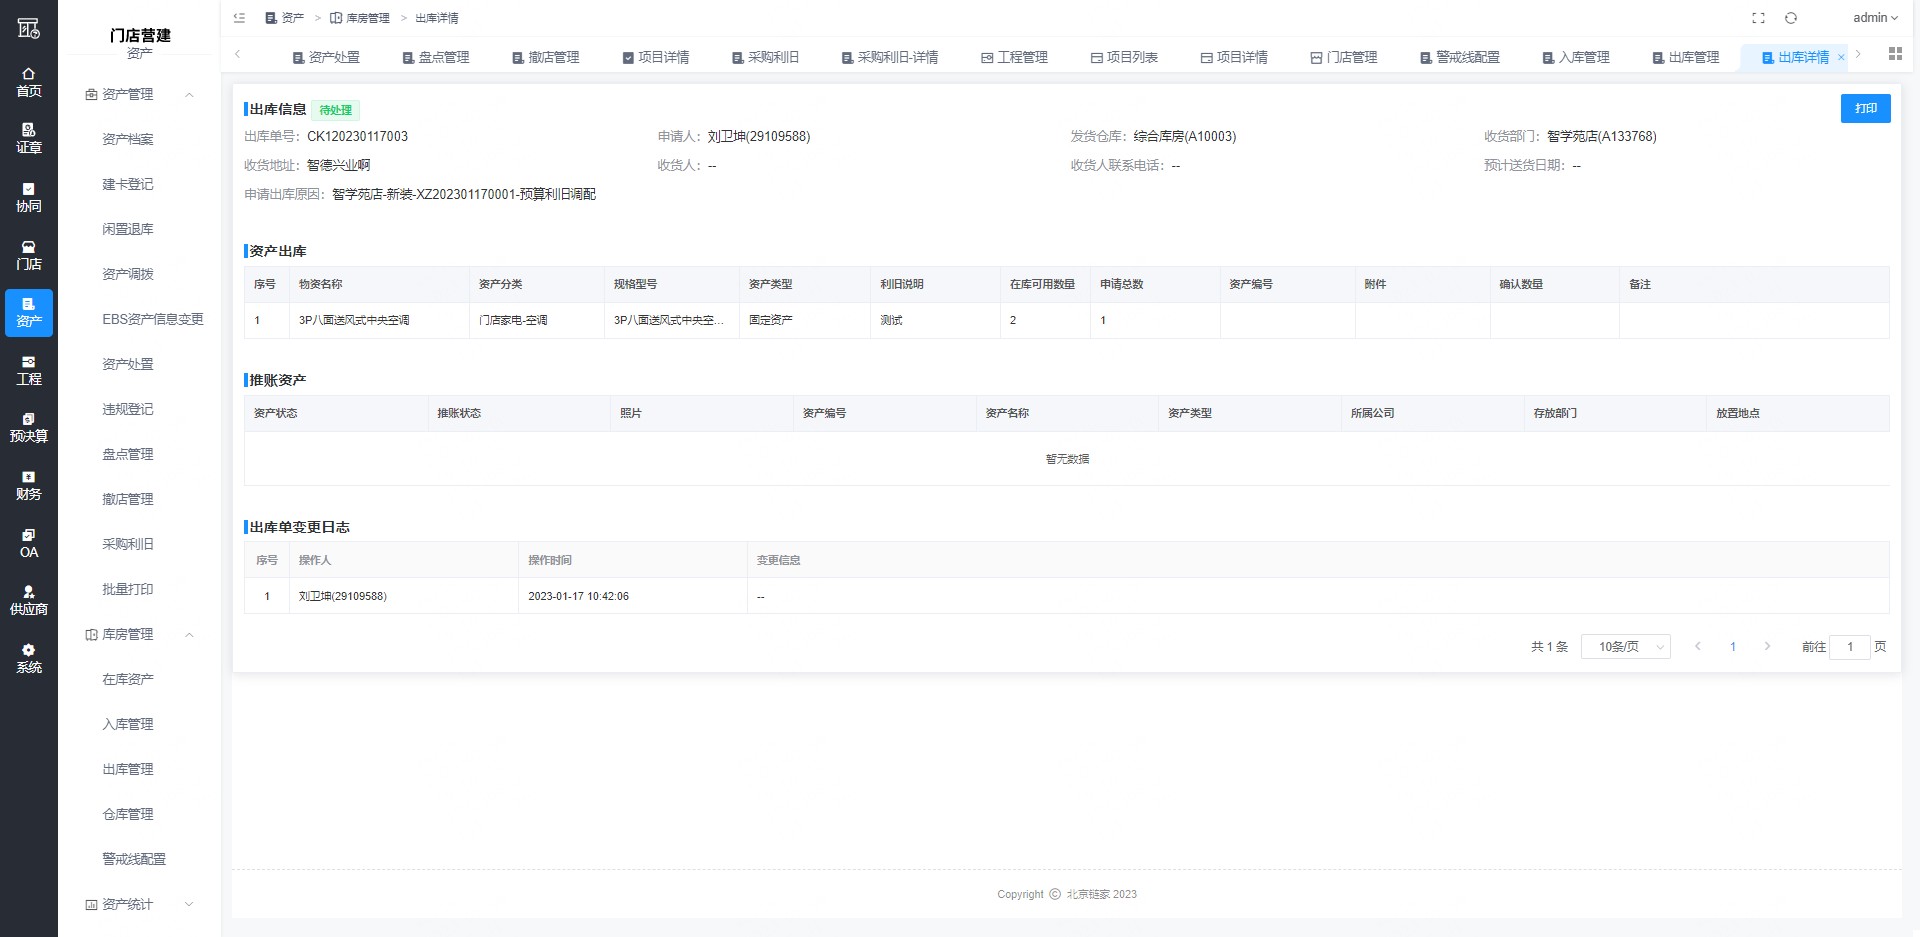Select 在库资产 in the sidebar menu

[x=128, y=680]
